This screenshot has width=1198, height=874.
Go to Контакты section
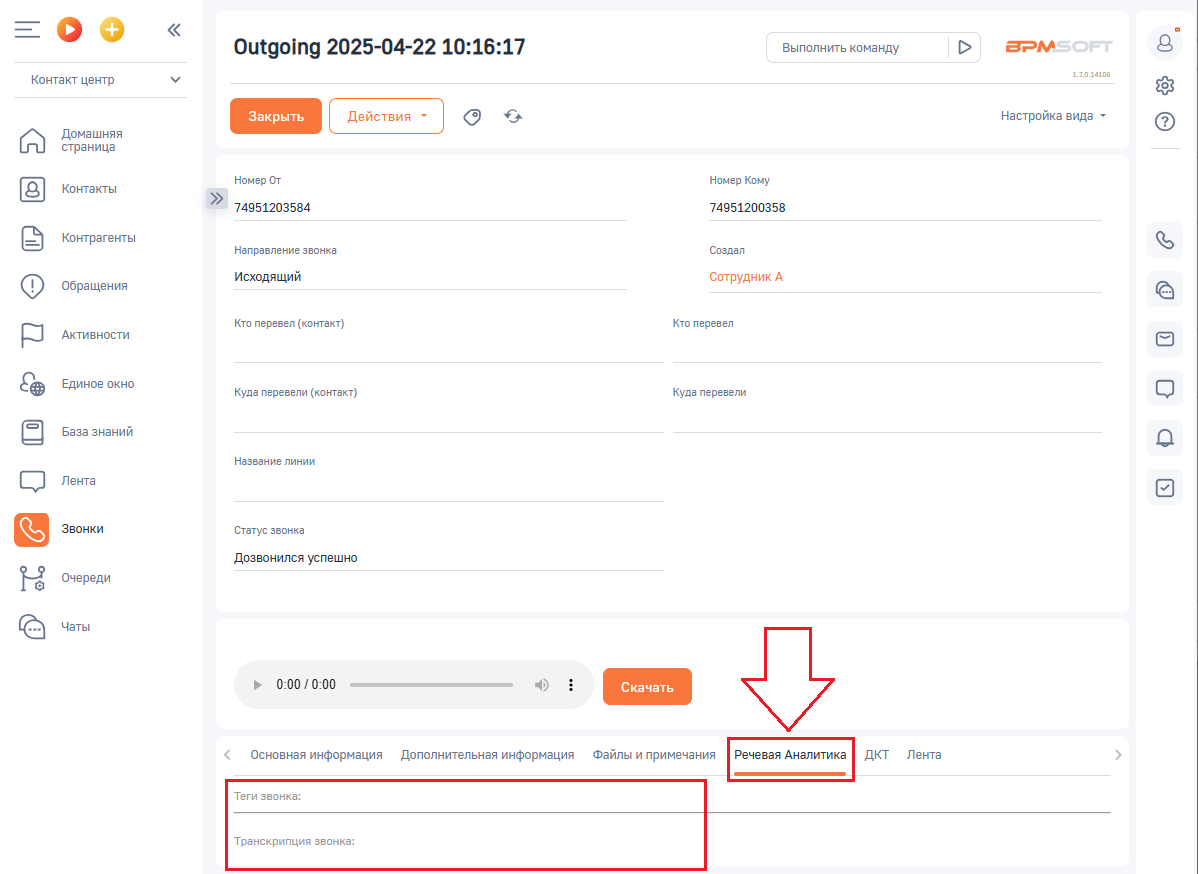[x=89, y=189]
